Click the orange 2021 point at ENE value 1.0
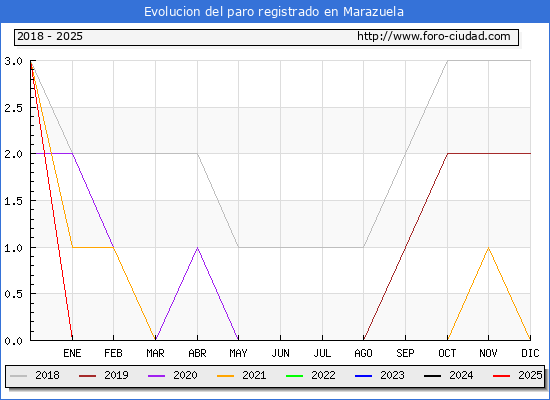The image size is (550, 400). [73, 247]
